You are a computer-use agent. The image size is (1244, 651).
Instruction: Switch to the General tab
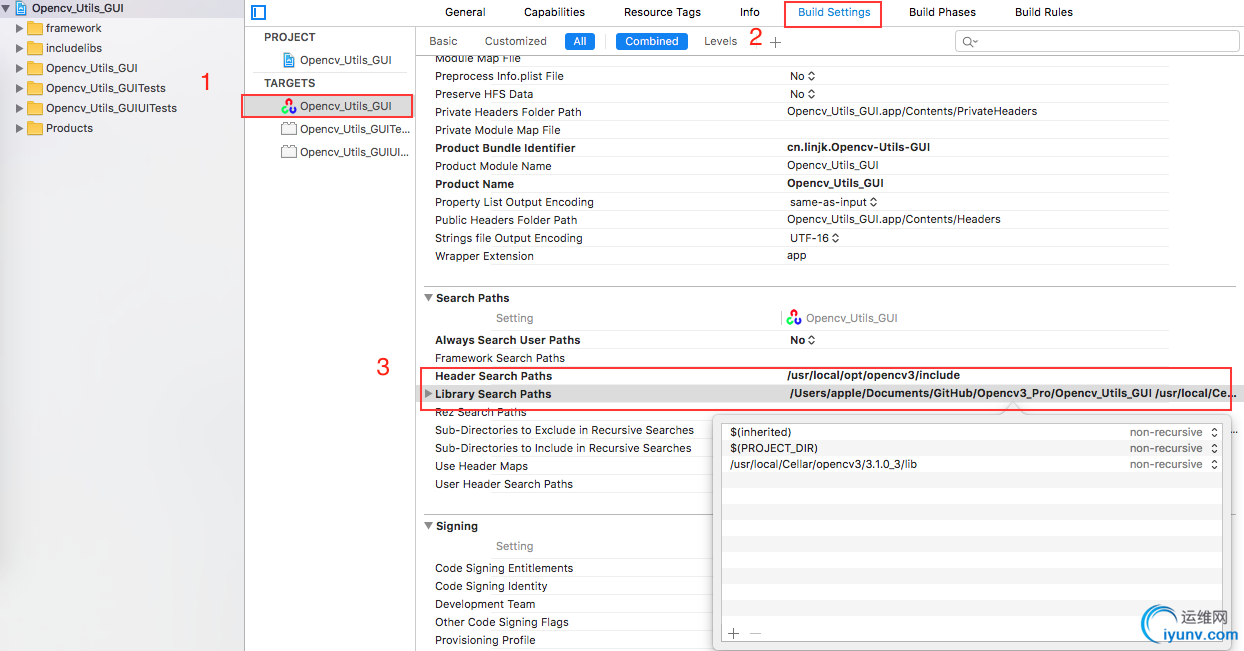pos(465,12)
